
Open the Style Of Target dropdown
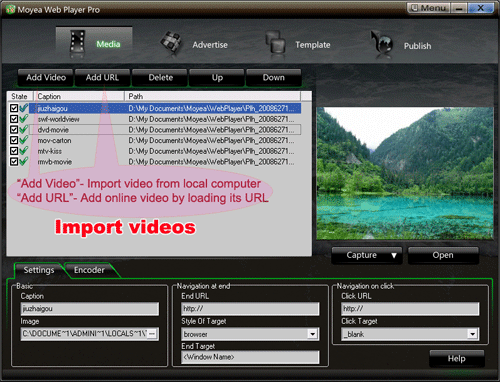[312, 334]
